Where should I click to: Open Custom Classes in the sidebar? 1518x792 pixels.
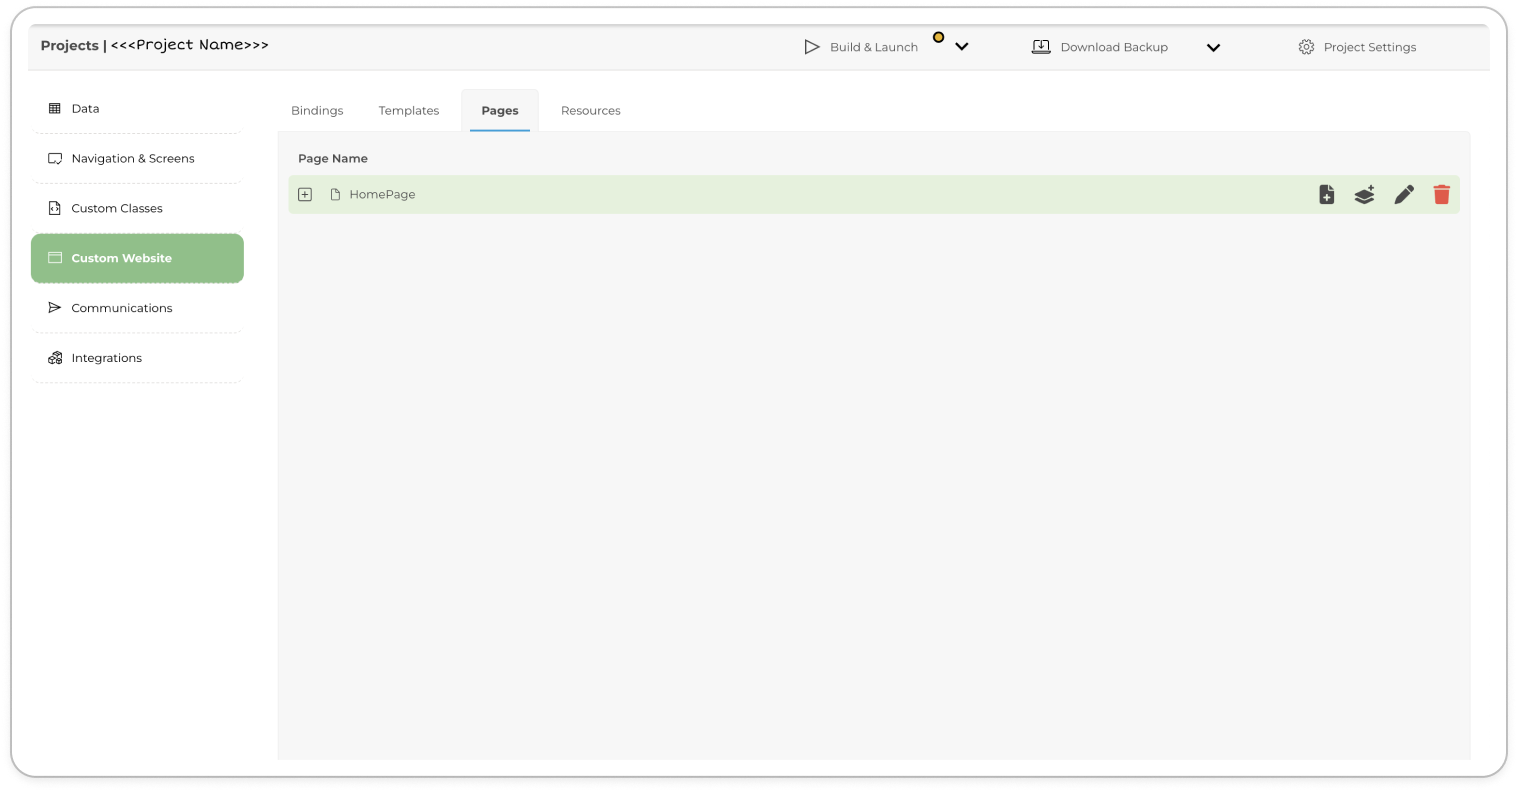click(116, 209)
